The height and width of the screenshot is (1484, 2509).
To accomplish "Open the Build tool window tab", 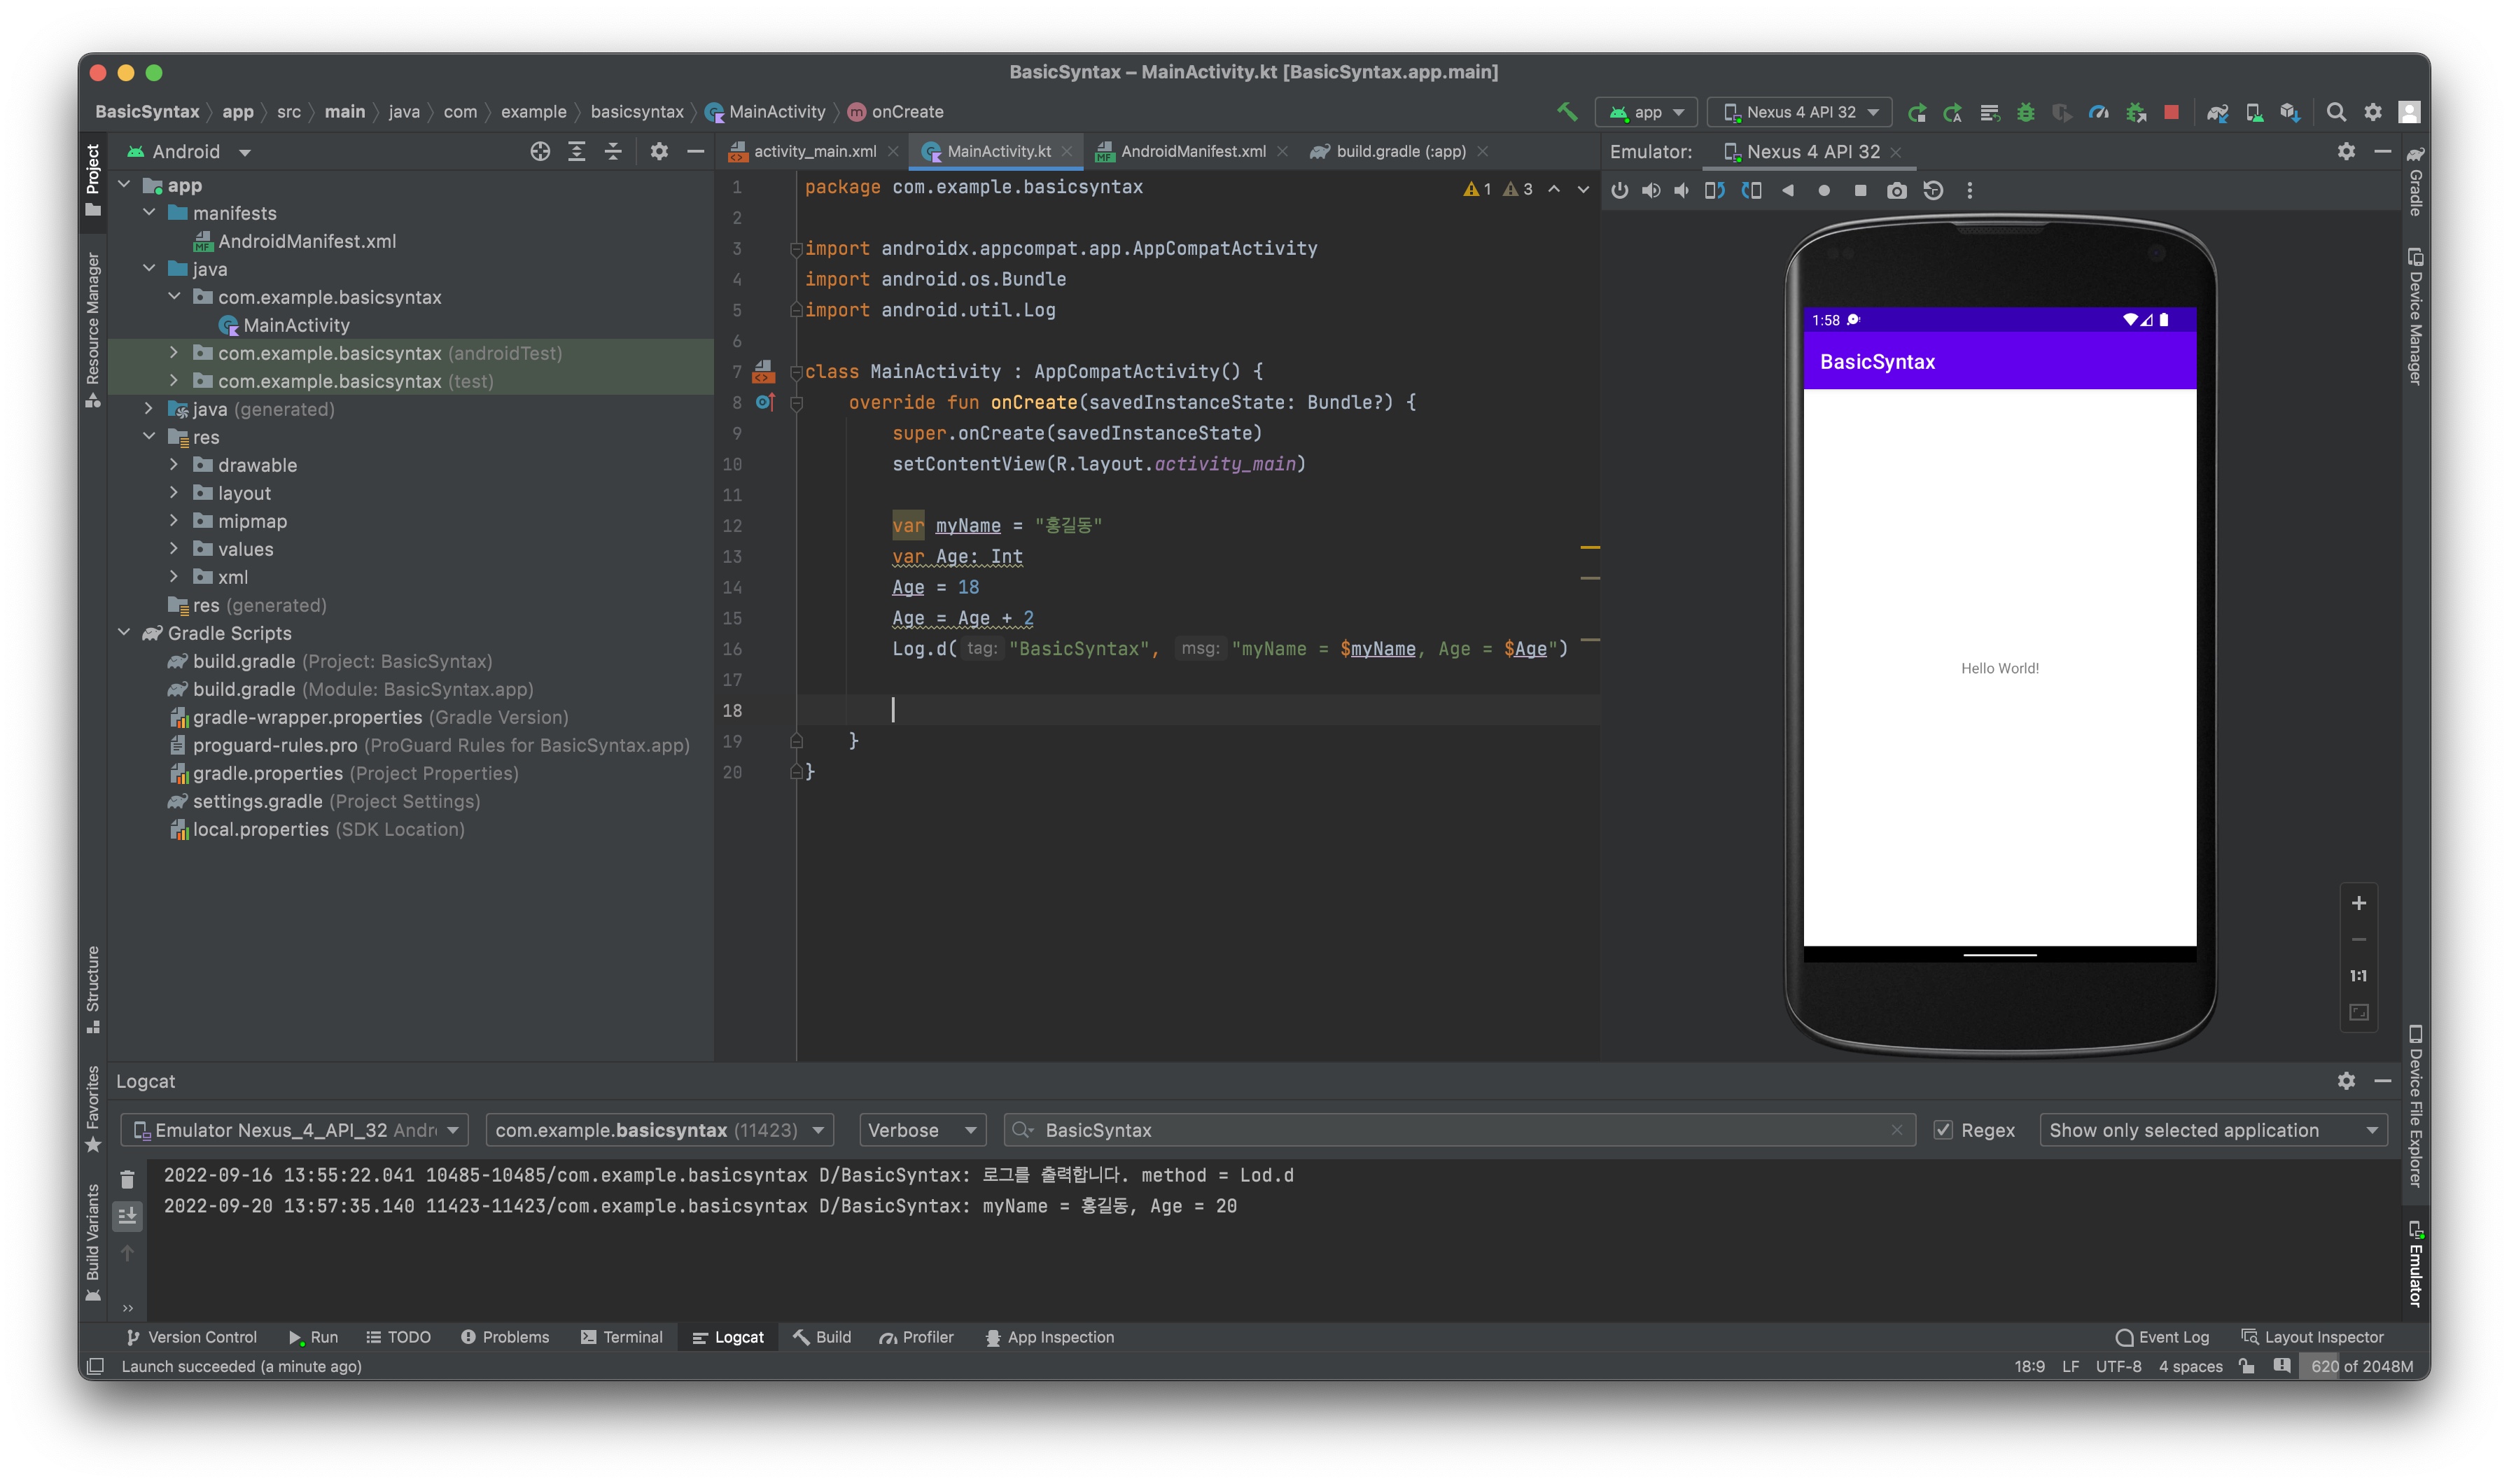I will pyautogui.click(x=822, y=1337).
